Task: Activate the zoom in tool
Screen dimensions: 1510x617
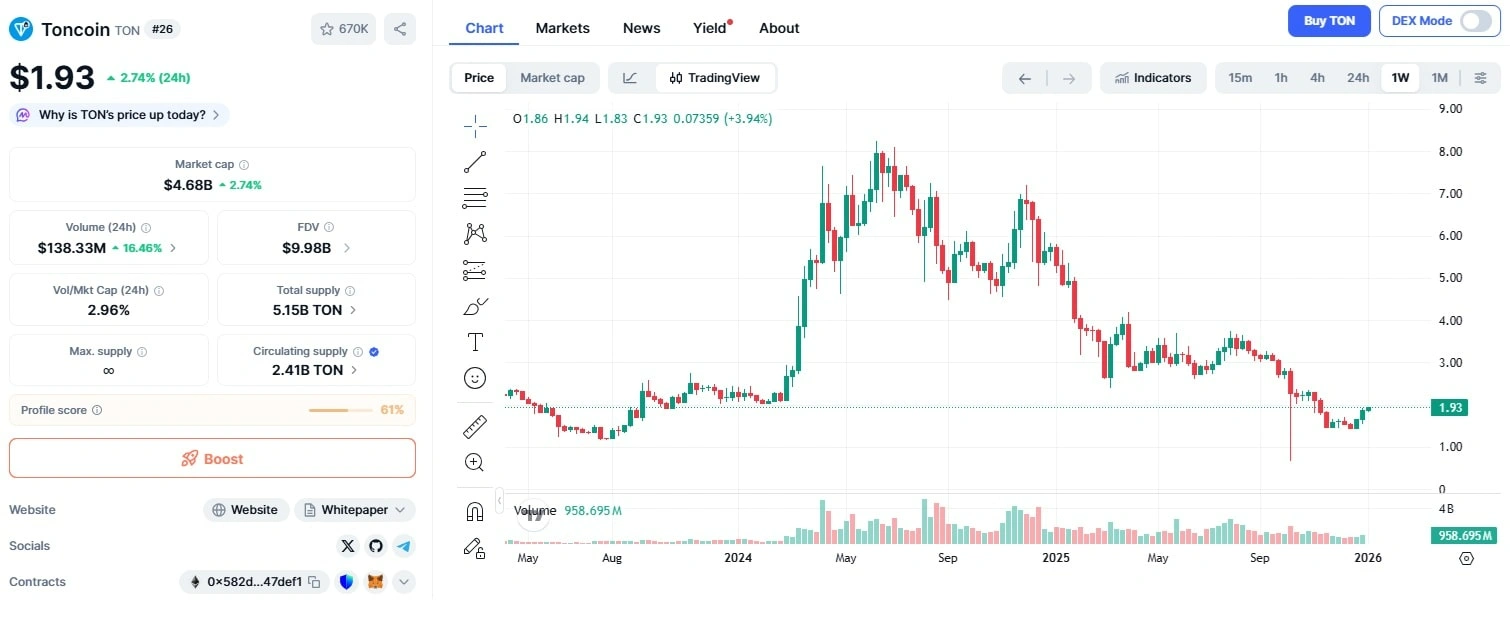Action: point(475,462)
